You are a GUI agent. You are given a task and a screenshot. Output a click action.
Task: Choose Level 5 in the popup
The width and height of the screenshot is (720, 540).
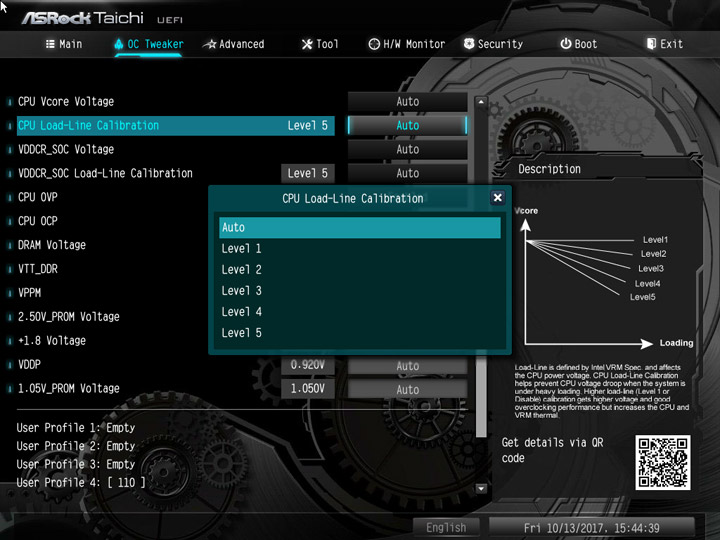tap(360, 333)
